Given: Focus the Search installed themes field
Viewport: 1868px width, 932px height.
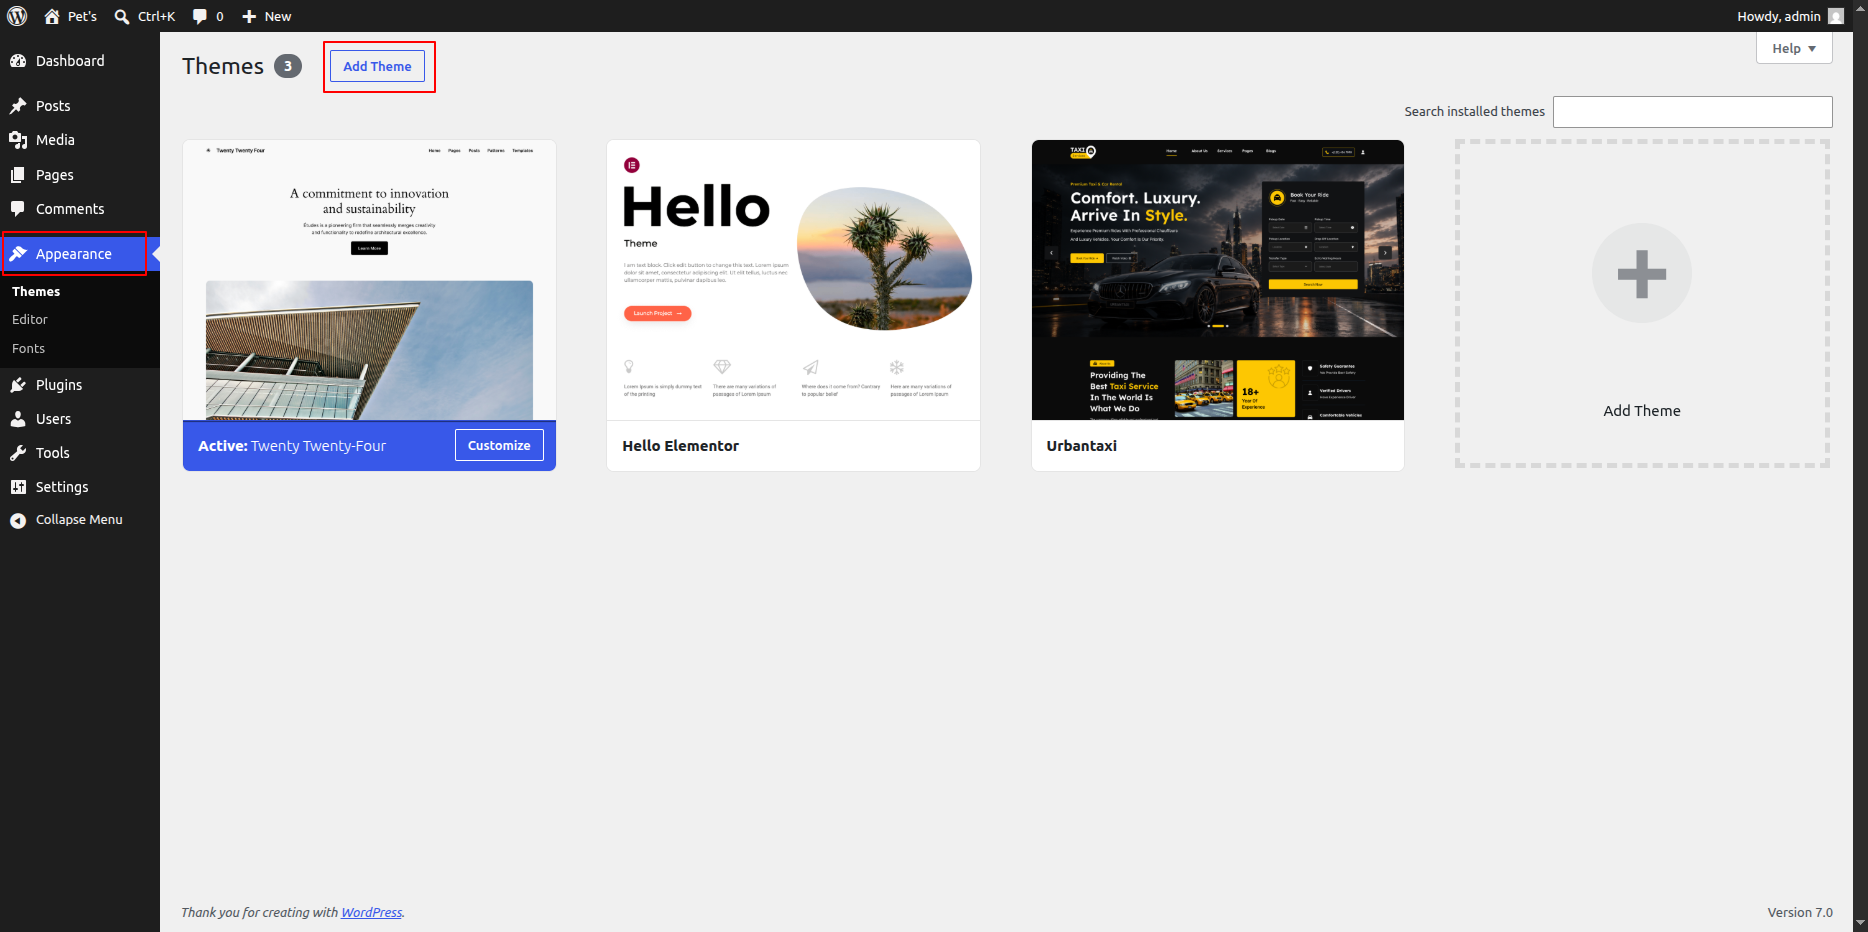Looking at the screenshot, I should coord(1692,112).
